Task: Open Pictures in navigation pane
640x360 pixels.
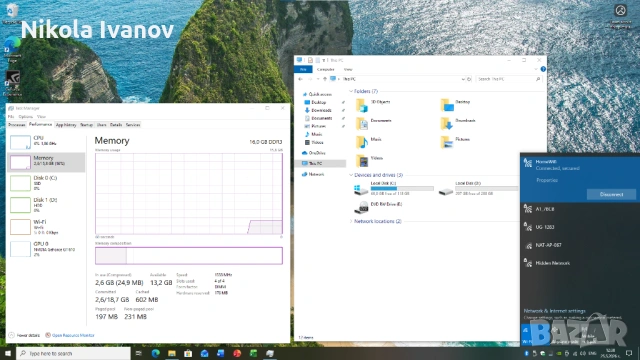Action: coord(315,126)
